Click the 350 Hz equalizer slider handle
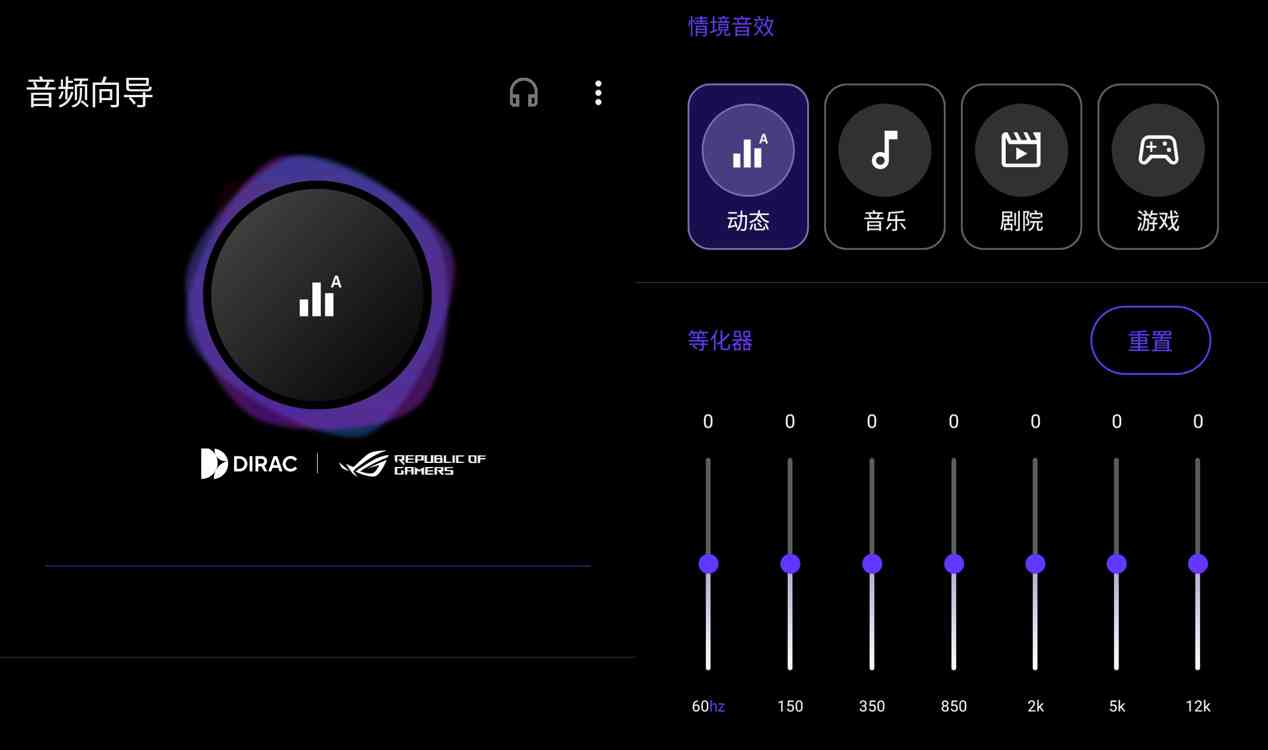 pos(872,564)
